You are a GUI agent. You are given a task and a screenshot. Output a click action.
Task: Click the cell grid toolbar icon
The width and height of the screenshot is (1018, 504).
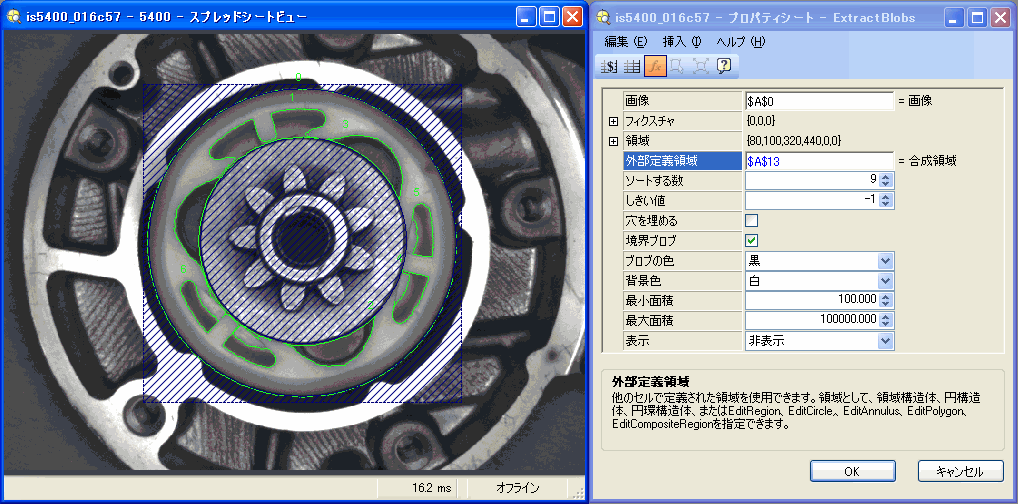tap(631, 66)
